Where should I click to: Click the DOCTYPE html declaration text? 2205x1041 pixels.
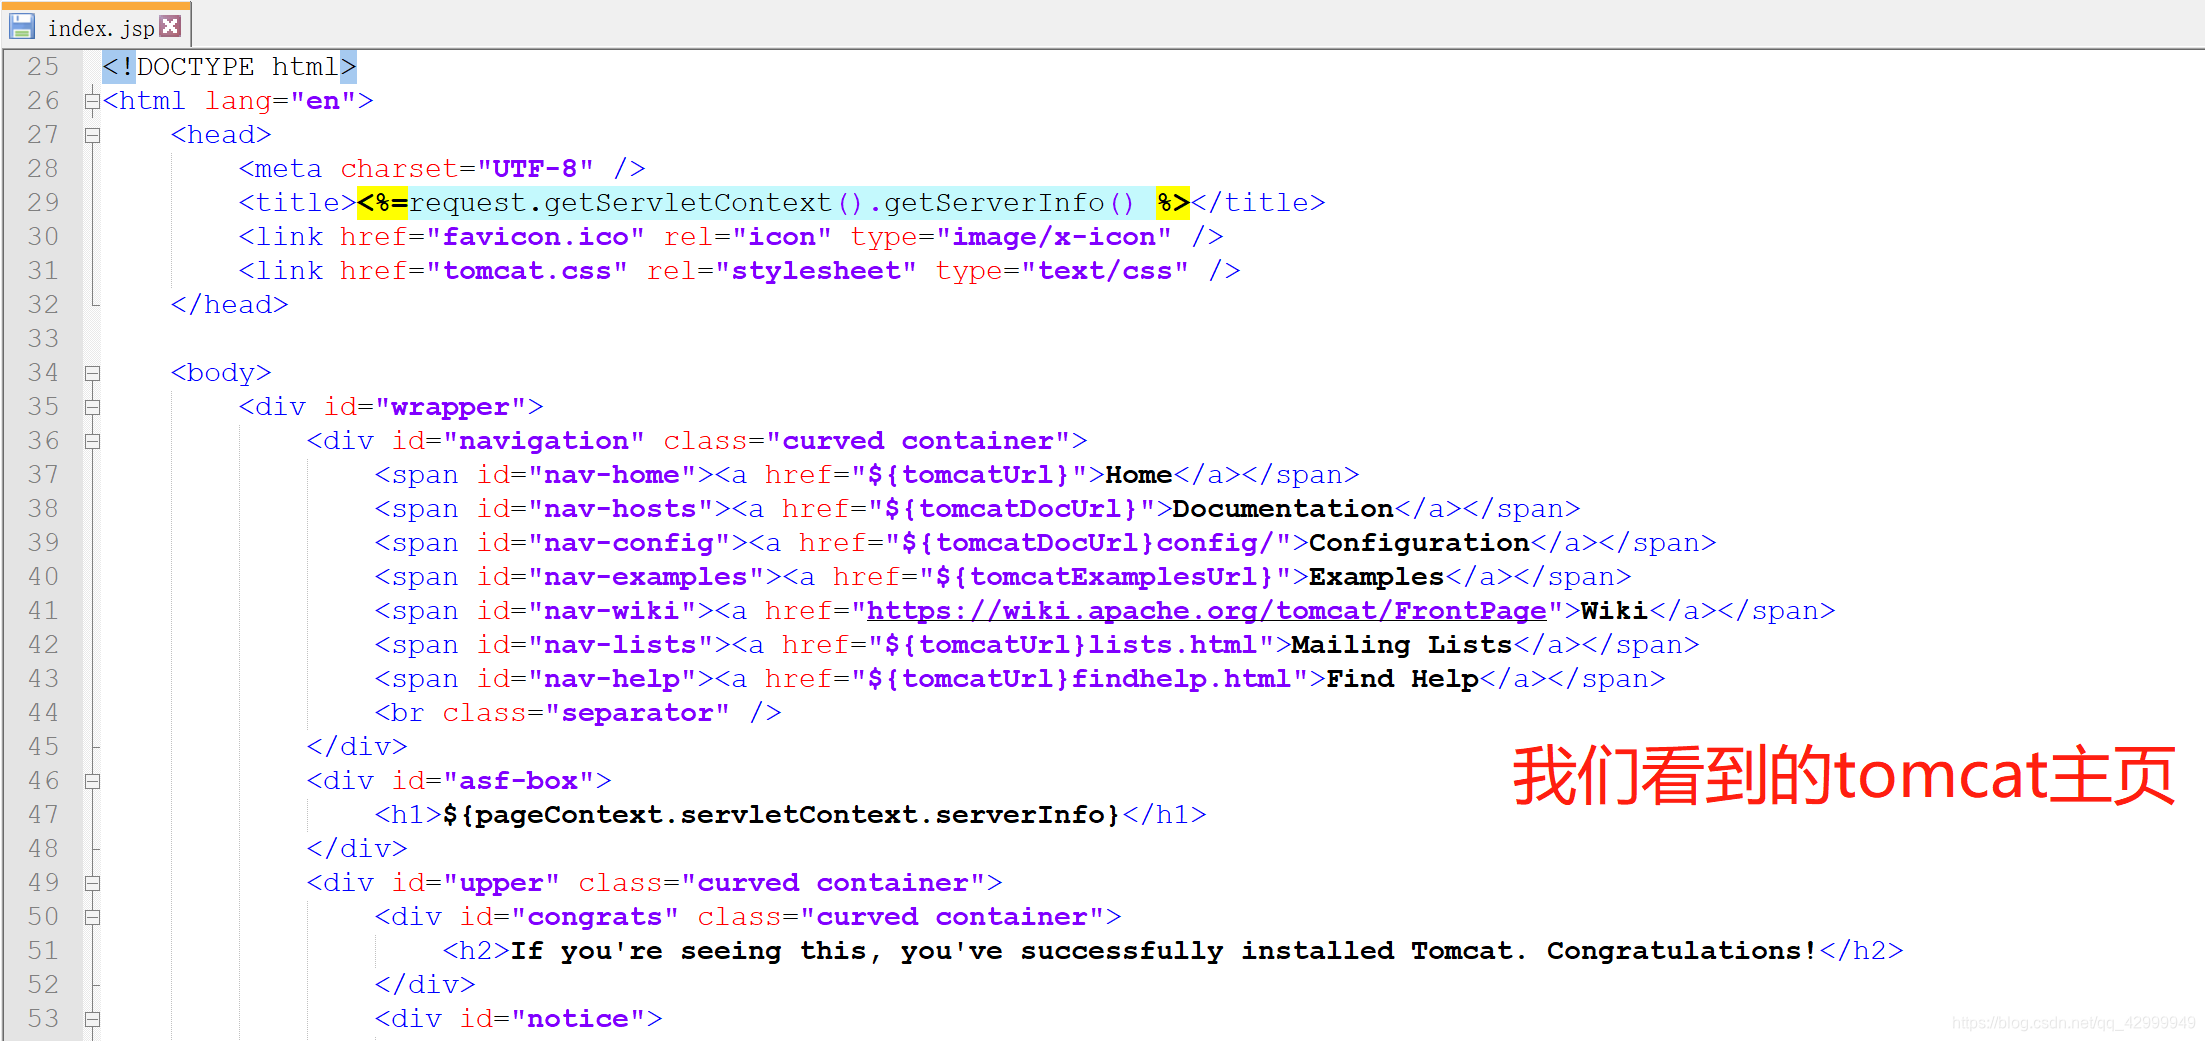229,67
